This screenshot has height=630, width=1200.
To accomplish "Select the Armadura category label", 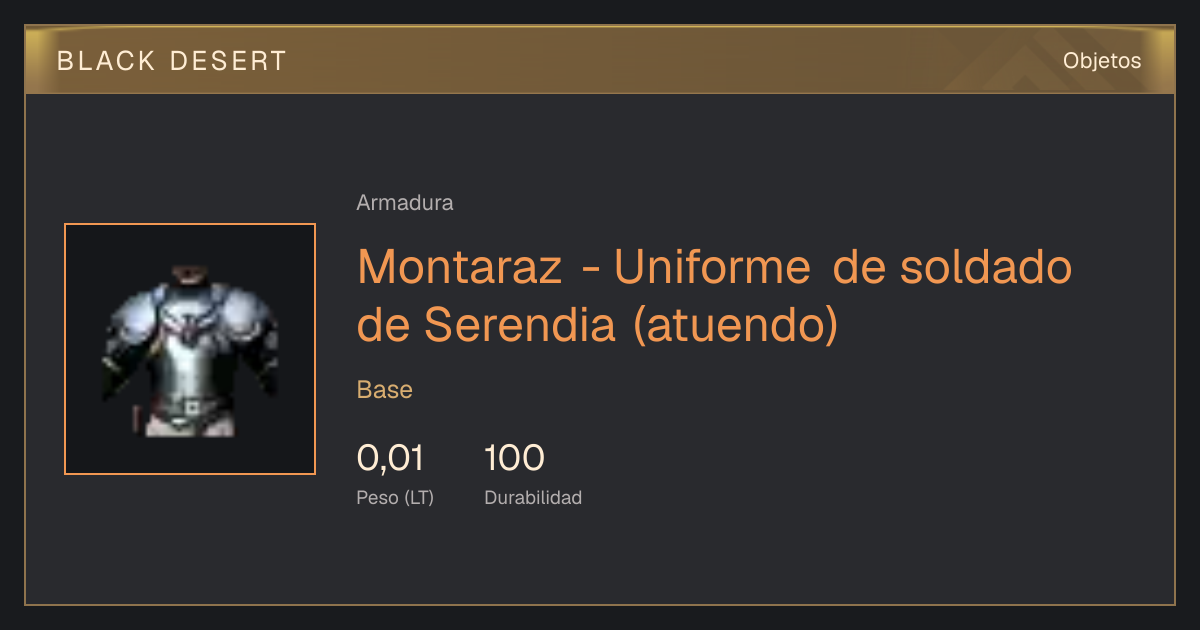I will (x=405, y=202).
